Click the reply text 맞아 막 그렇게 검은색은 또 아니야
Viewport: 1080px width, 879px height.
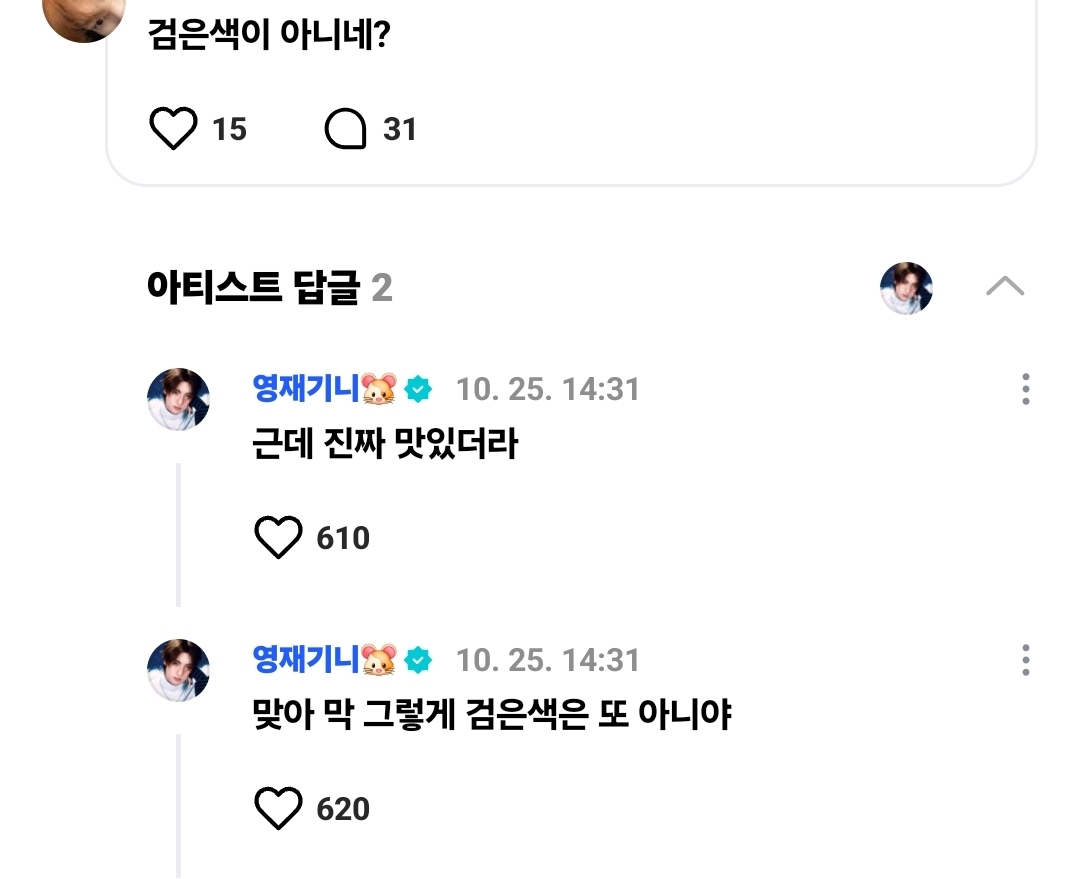492,716
